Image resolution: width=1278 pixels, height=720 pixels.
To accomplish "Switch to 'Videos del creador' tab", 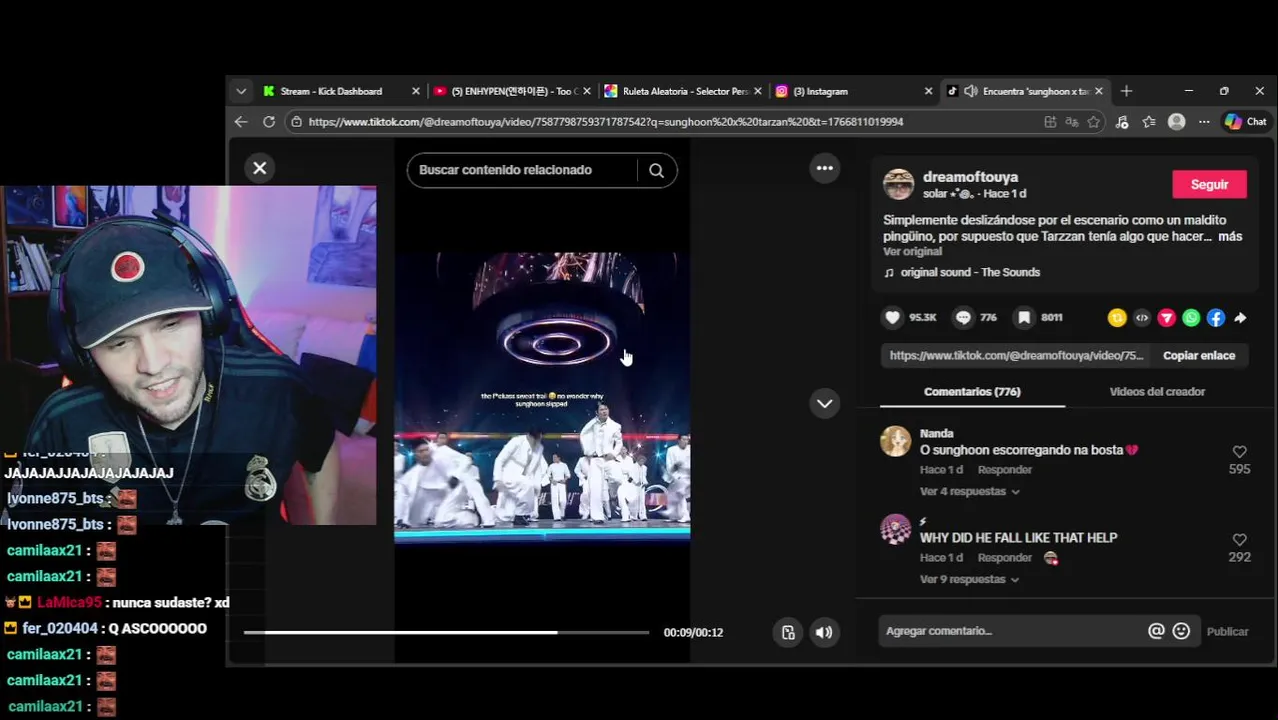I will pyautogui.click(x=1157, y=392).
